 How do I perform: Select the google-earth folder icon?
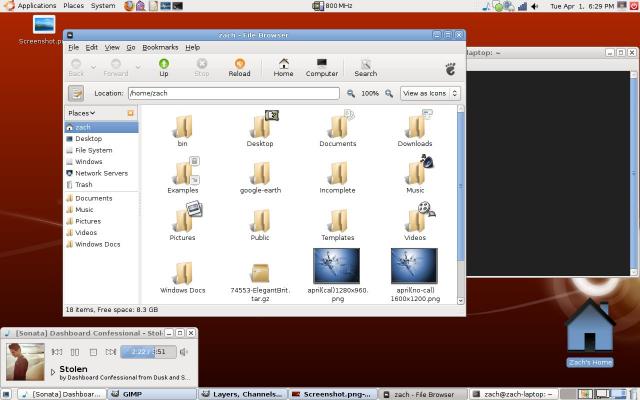pyautogui.click(x=260, y=173)
